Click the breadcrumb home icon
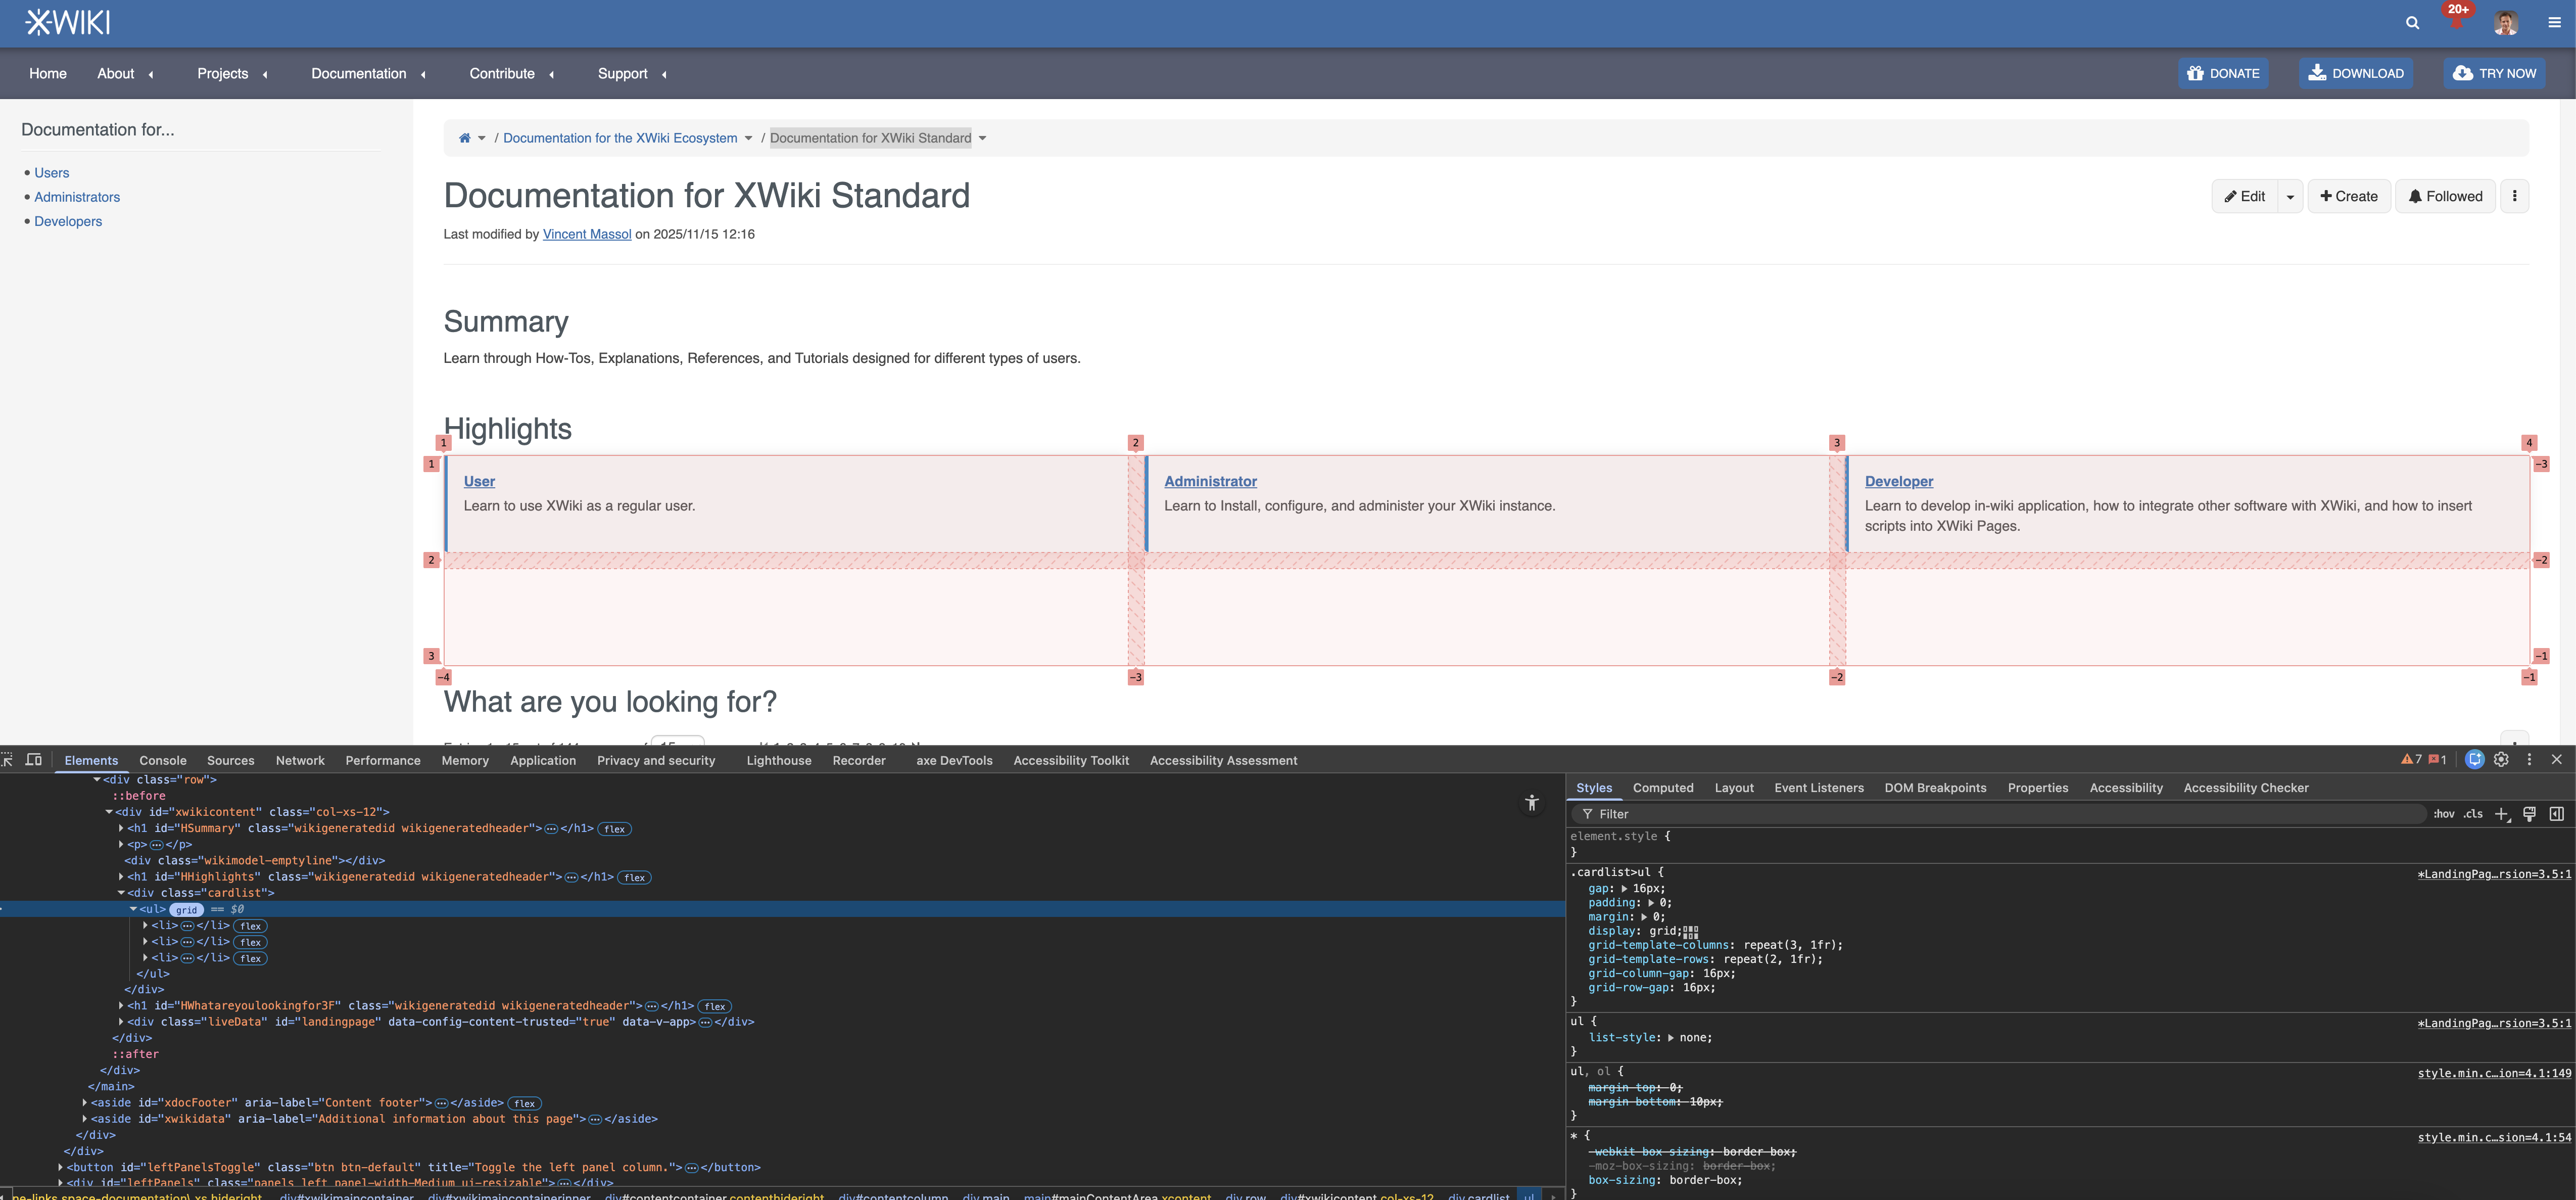 coord(464,138)
